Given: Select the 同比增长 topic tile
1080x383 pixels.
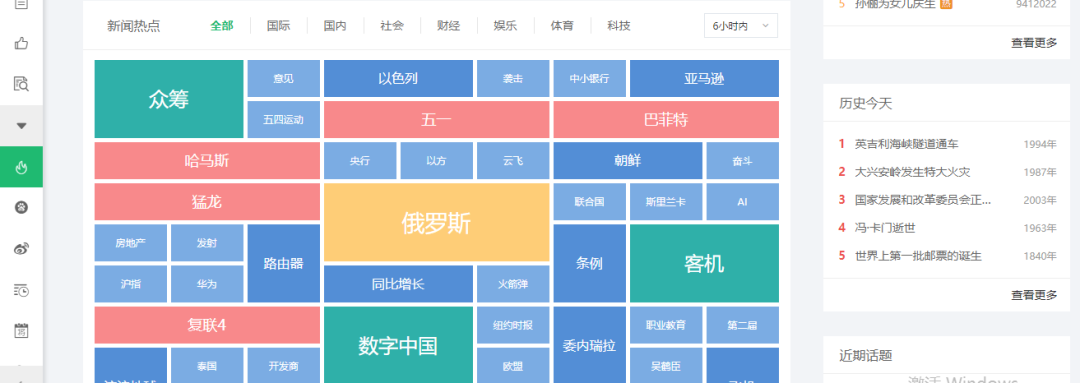Looking at the screenshot, I should (398, 284).
